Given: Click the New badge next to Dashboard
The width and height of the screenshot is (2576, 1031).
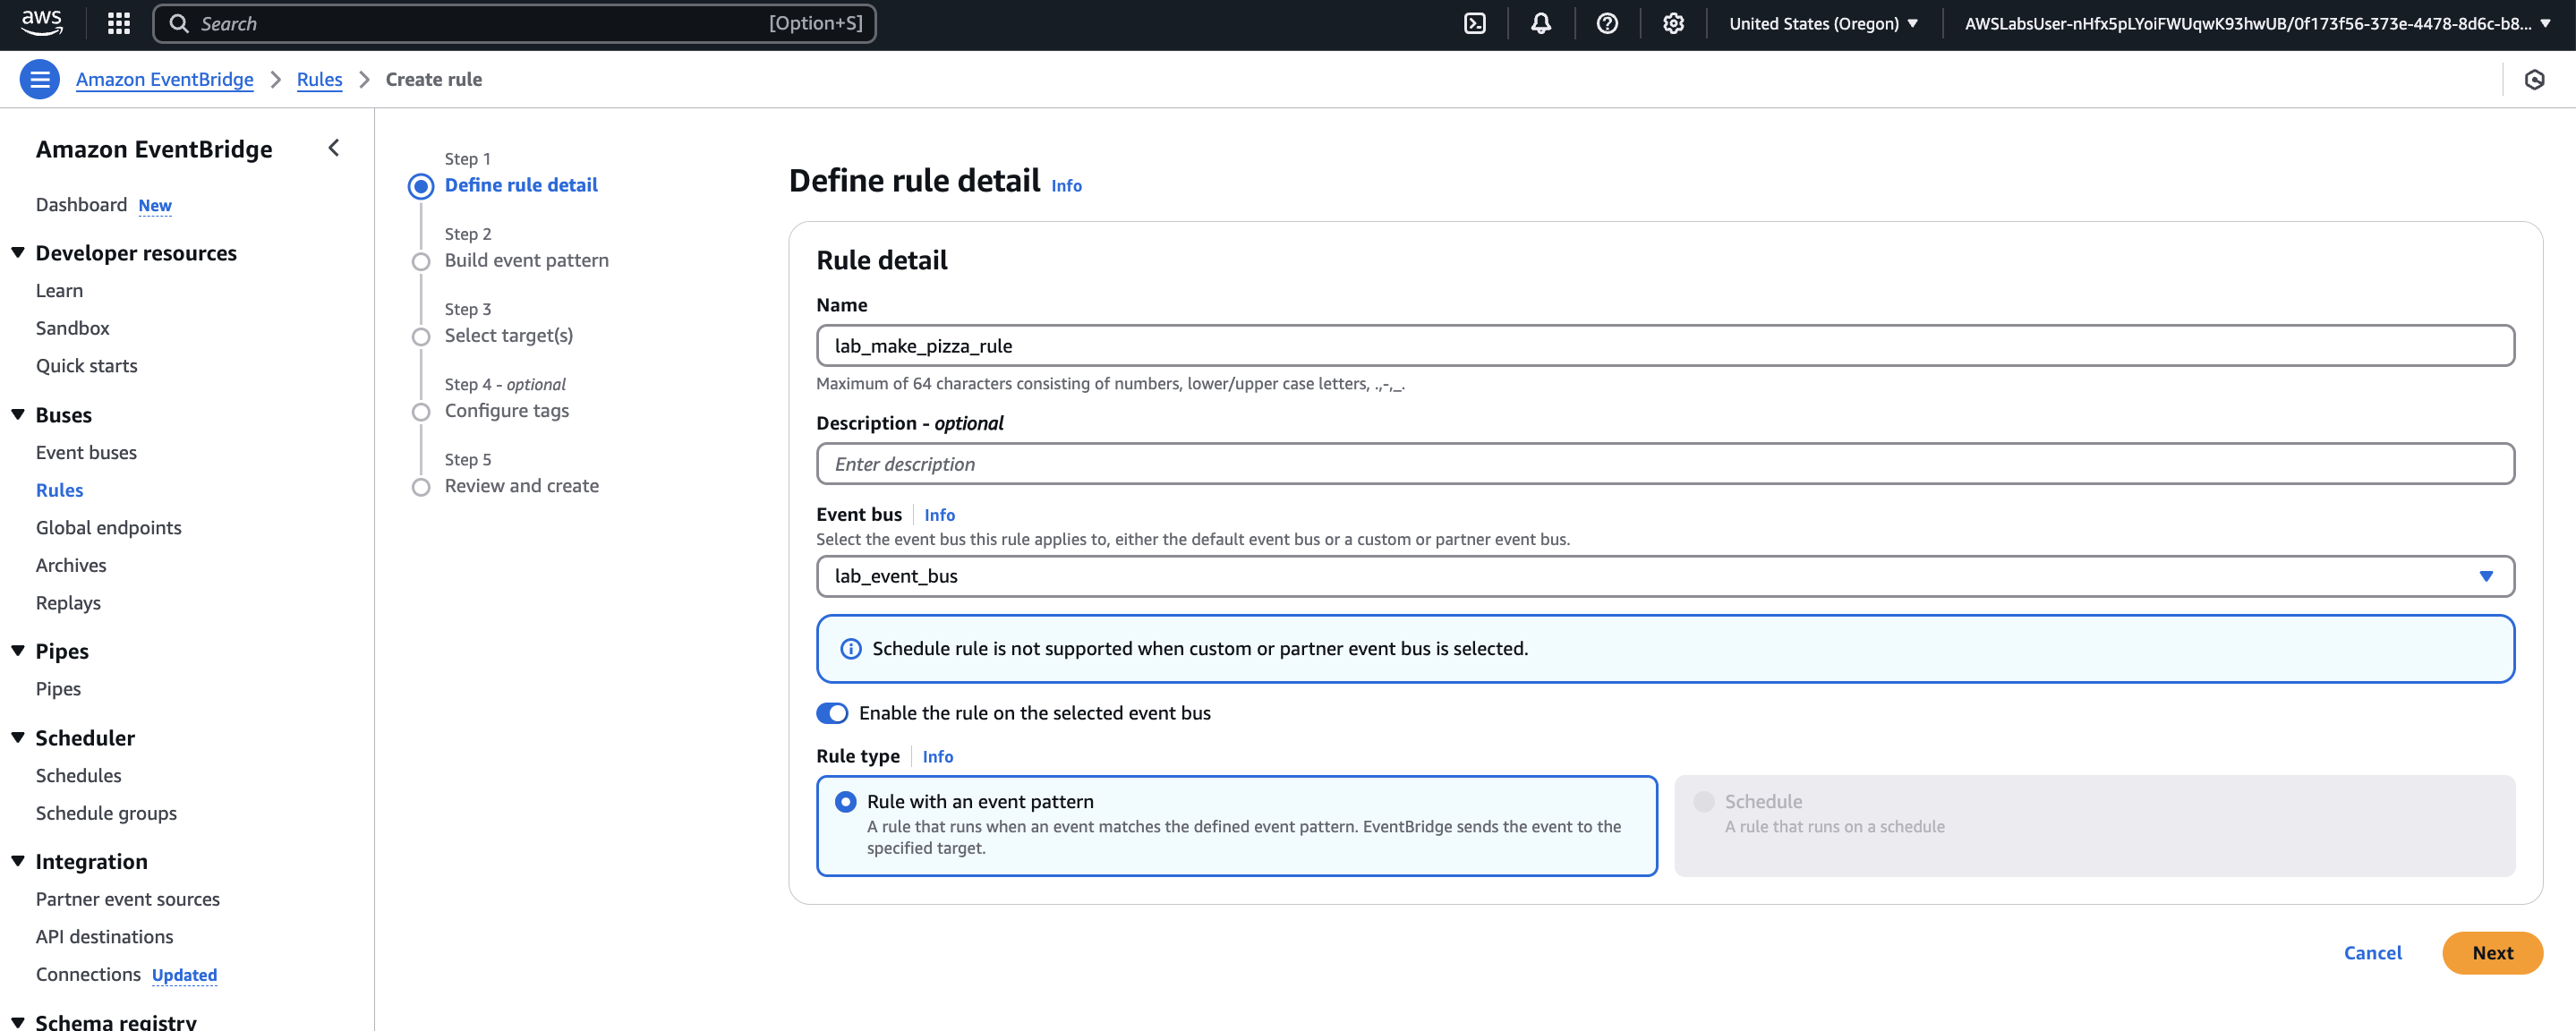Looking at the screenshot, I should (155, 205).
